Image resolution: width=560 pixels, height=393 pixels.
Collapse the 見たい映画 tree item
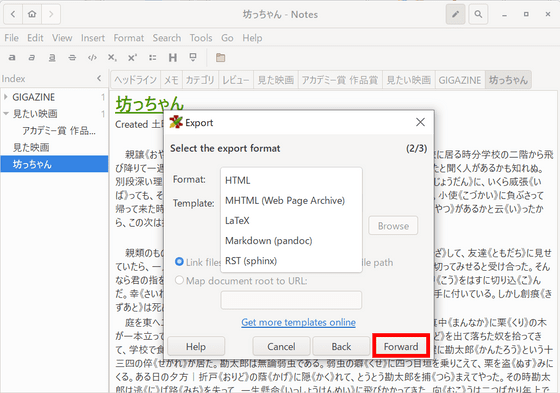pos(6,114)
